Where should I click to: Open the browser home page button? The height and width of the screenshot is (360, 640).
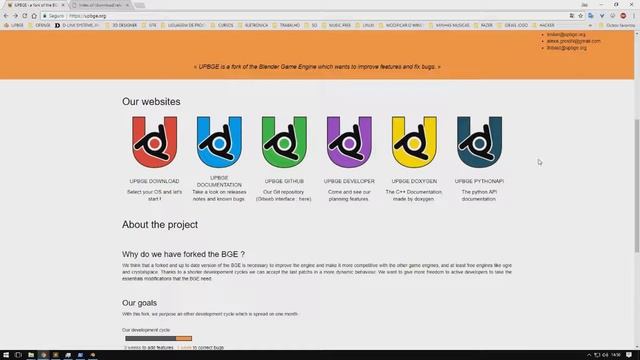(x=34, y=16)
